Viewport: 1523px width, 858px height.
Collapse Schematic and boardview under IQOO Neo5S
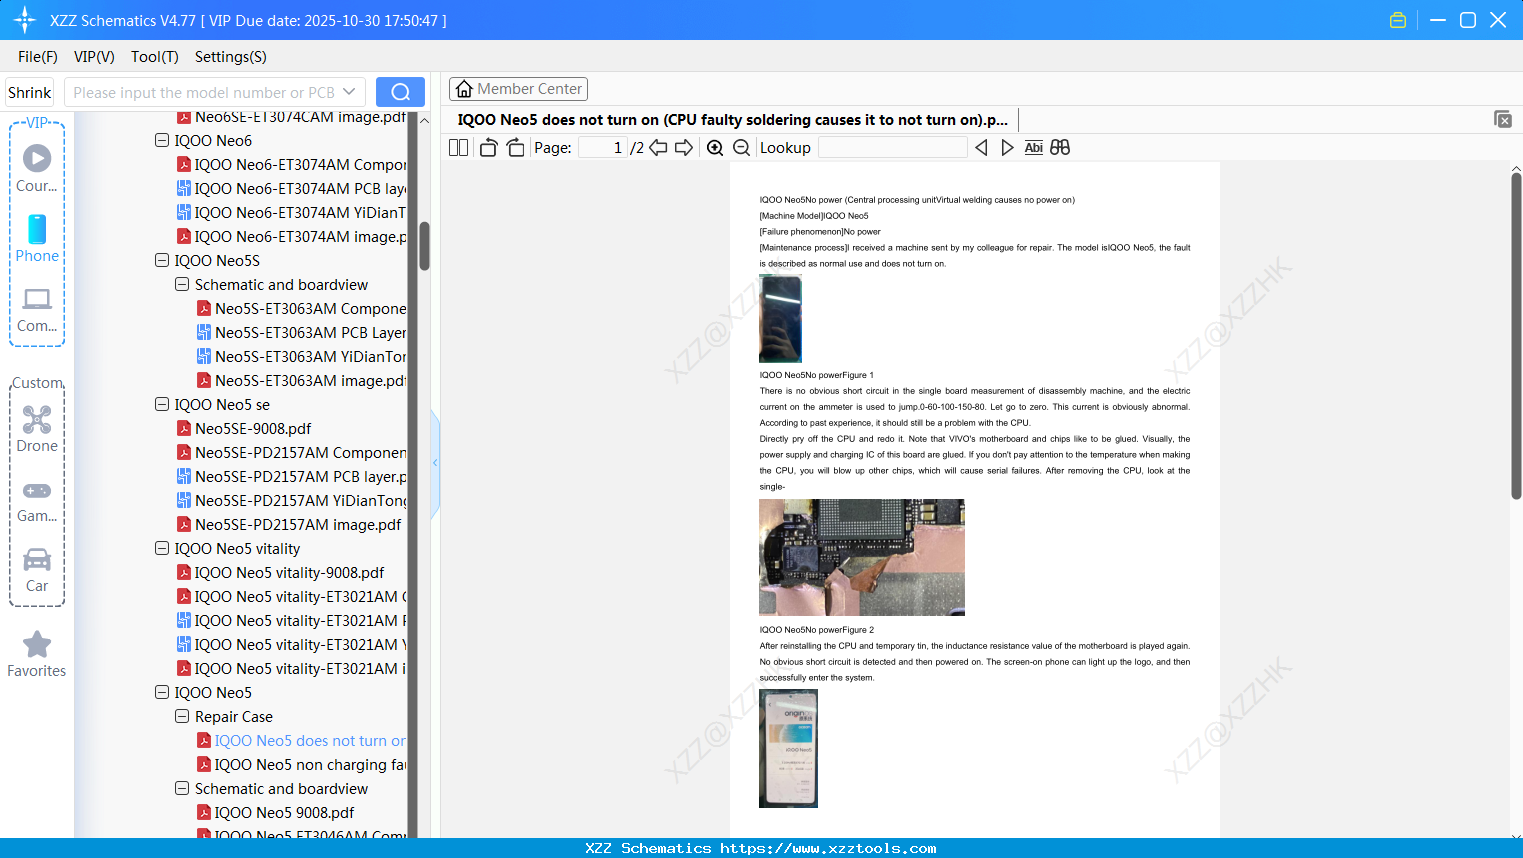[182, 285]
